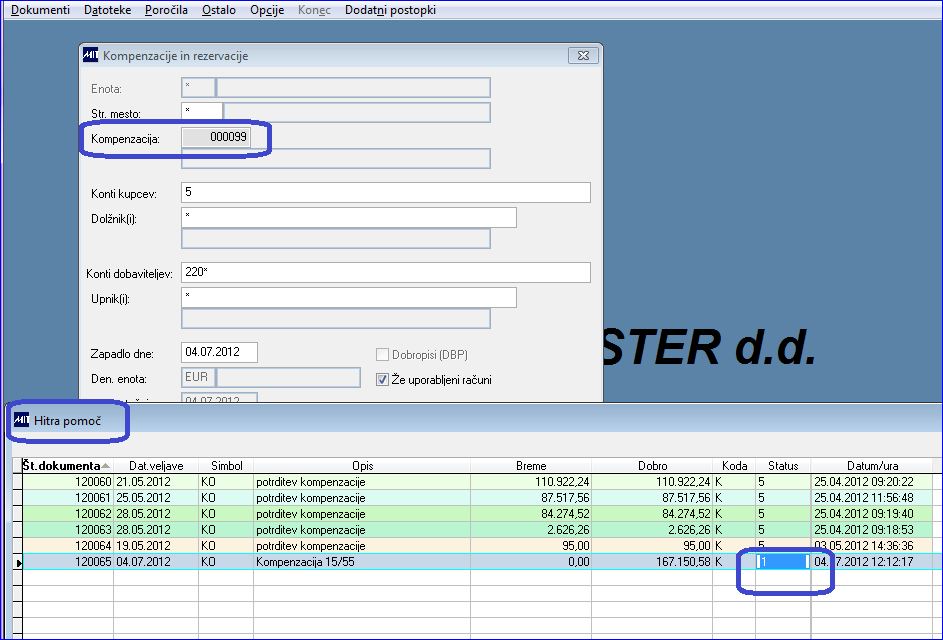
Task: Open the Dodatni postopki menu
Action: [390, 10]
